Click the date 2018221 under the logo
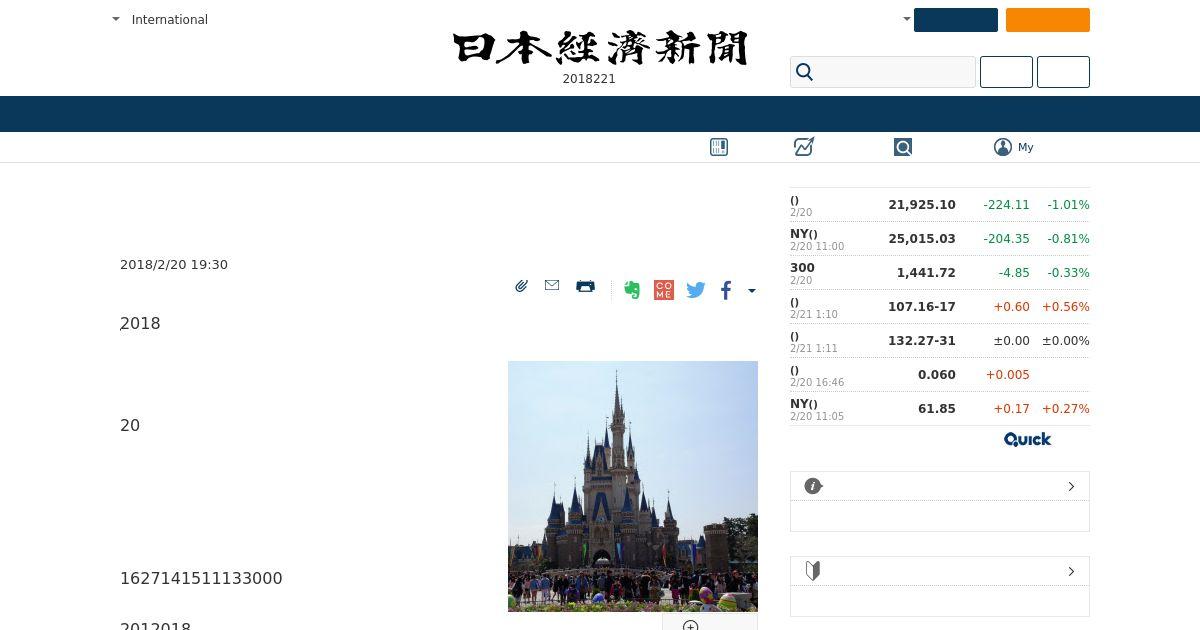Image resolution: width=1200 pixels, height=630 pixels. point(589,78)
